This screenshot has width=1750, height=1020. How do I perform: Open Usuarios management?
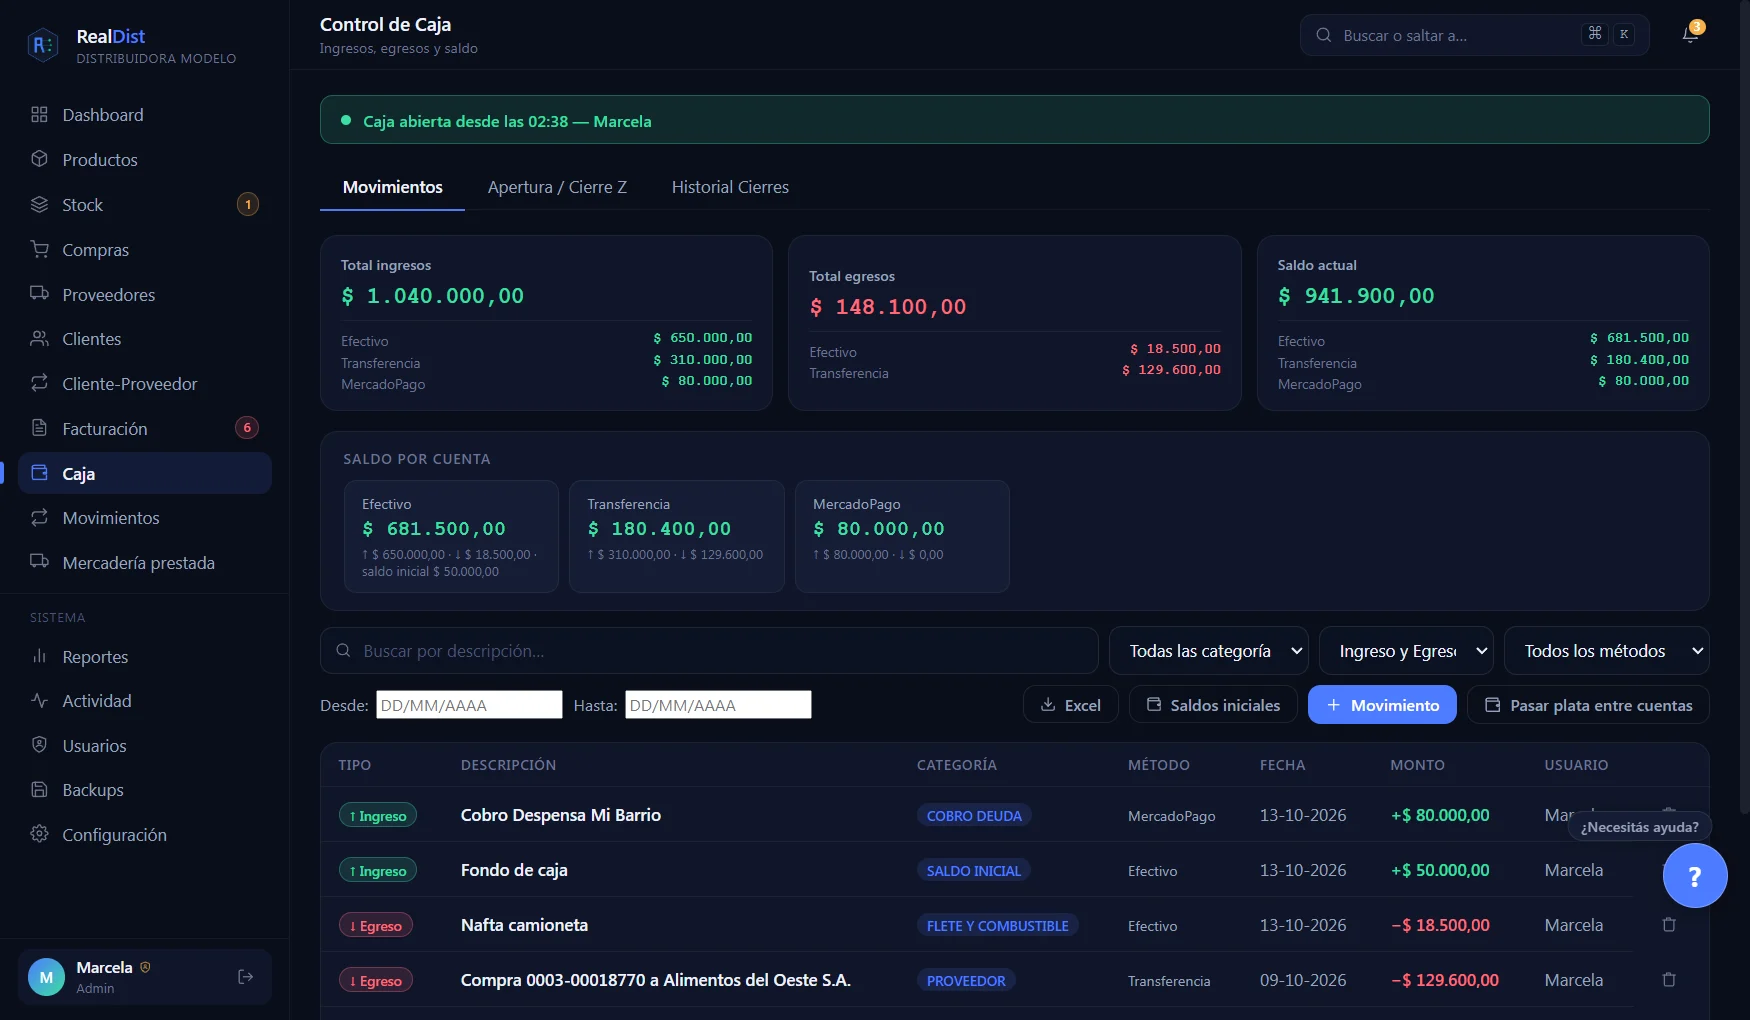(x=145, y=746)
